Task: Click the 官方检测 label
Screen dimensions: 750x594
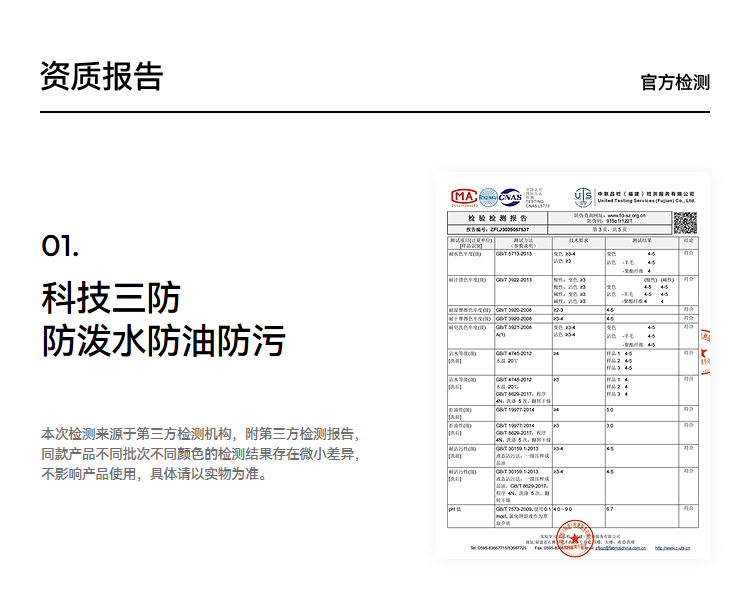Action: tap(675, 82)
